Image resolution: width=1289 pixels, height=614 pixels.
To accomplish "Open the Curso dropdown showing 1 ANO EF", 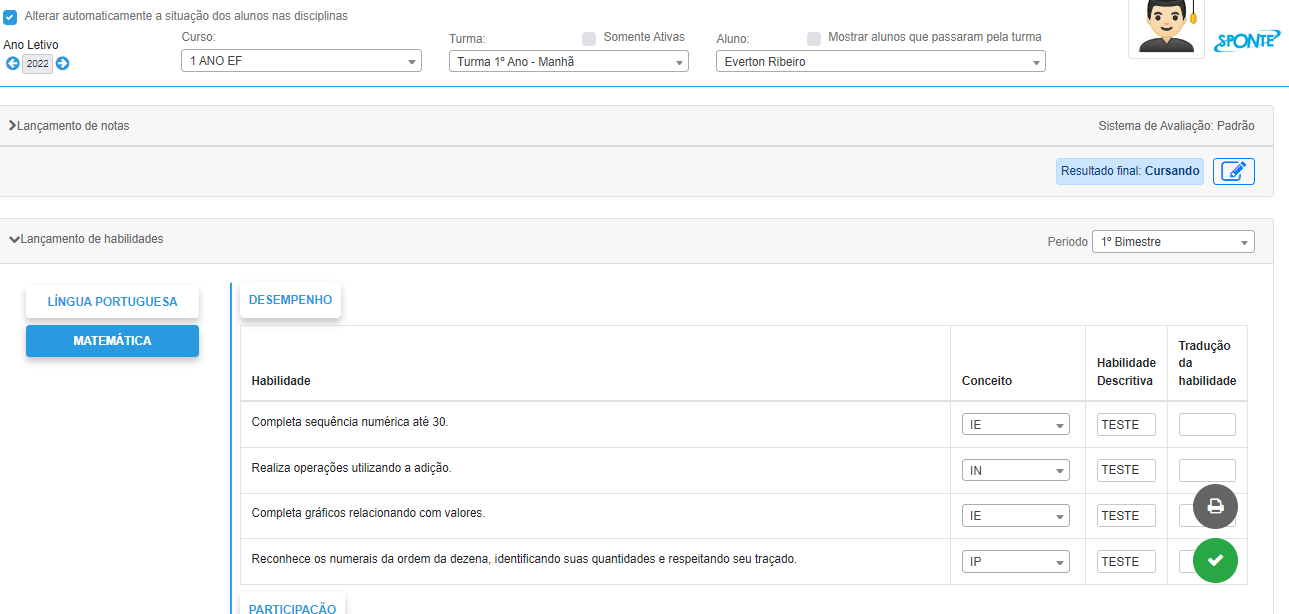I will pyautogui.click(x=300, y=62).
